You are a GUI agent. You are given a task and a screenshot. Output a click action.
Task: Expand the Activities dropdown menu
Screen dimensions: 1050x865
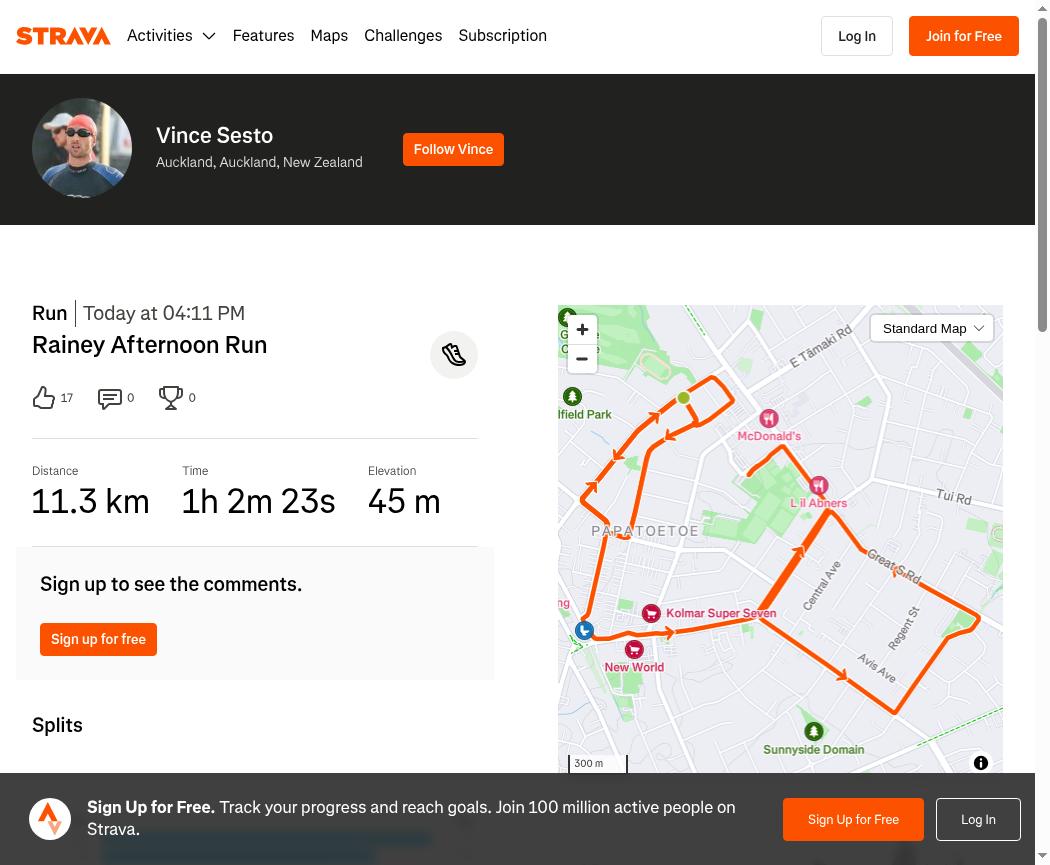tap(171, 35)
